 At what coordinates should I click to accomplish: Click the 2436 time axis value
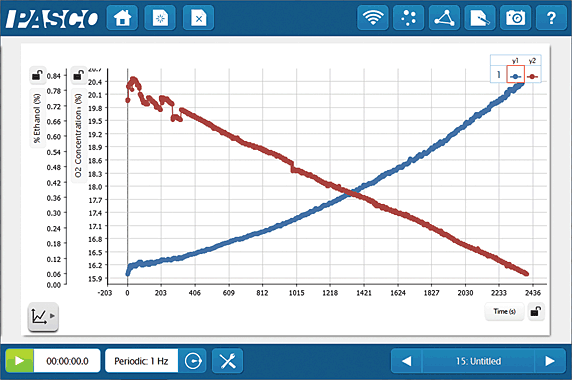[x=533, y=293]
